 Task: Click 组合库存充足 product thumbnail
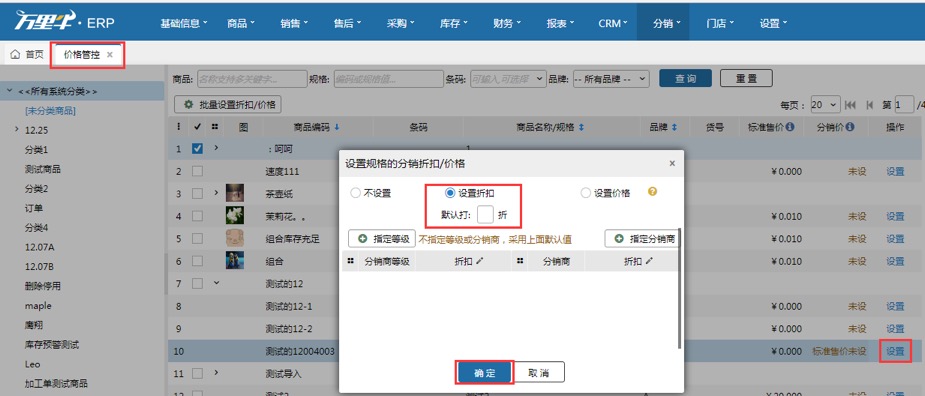click(x=235, y=238)
